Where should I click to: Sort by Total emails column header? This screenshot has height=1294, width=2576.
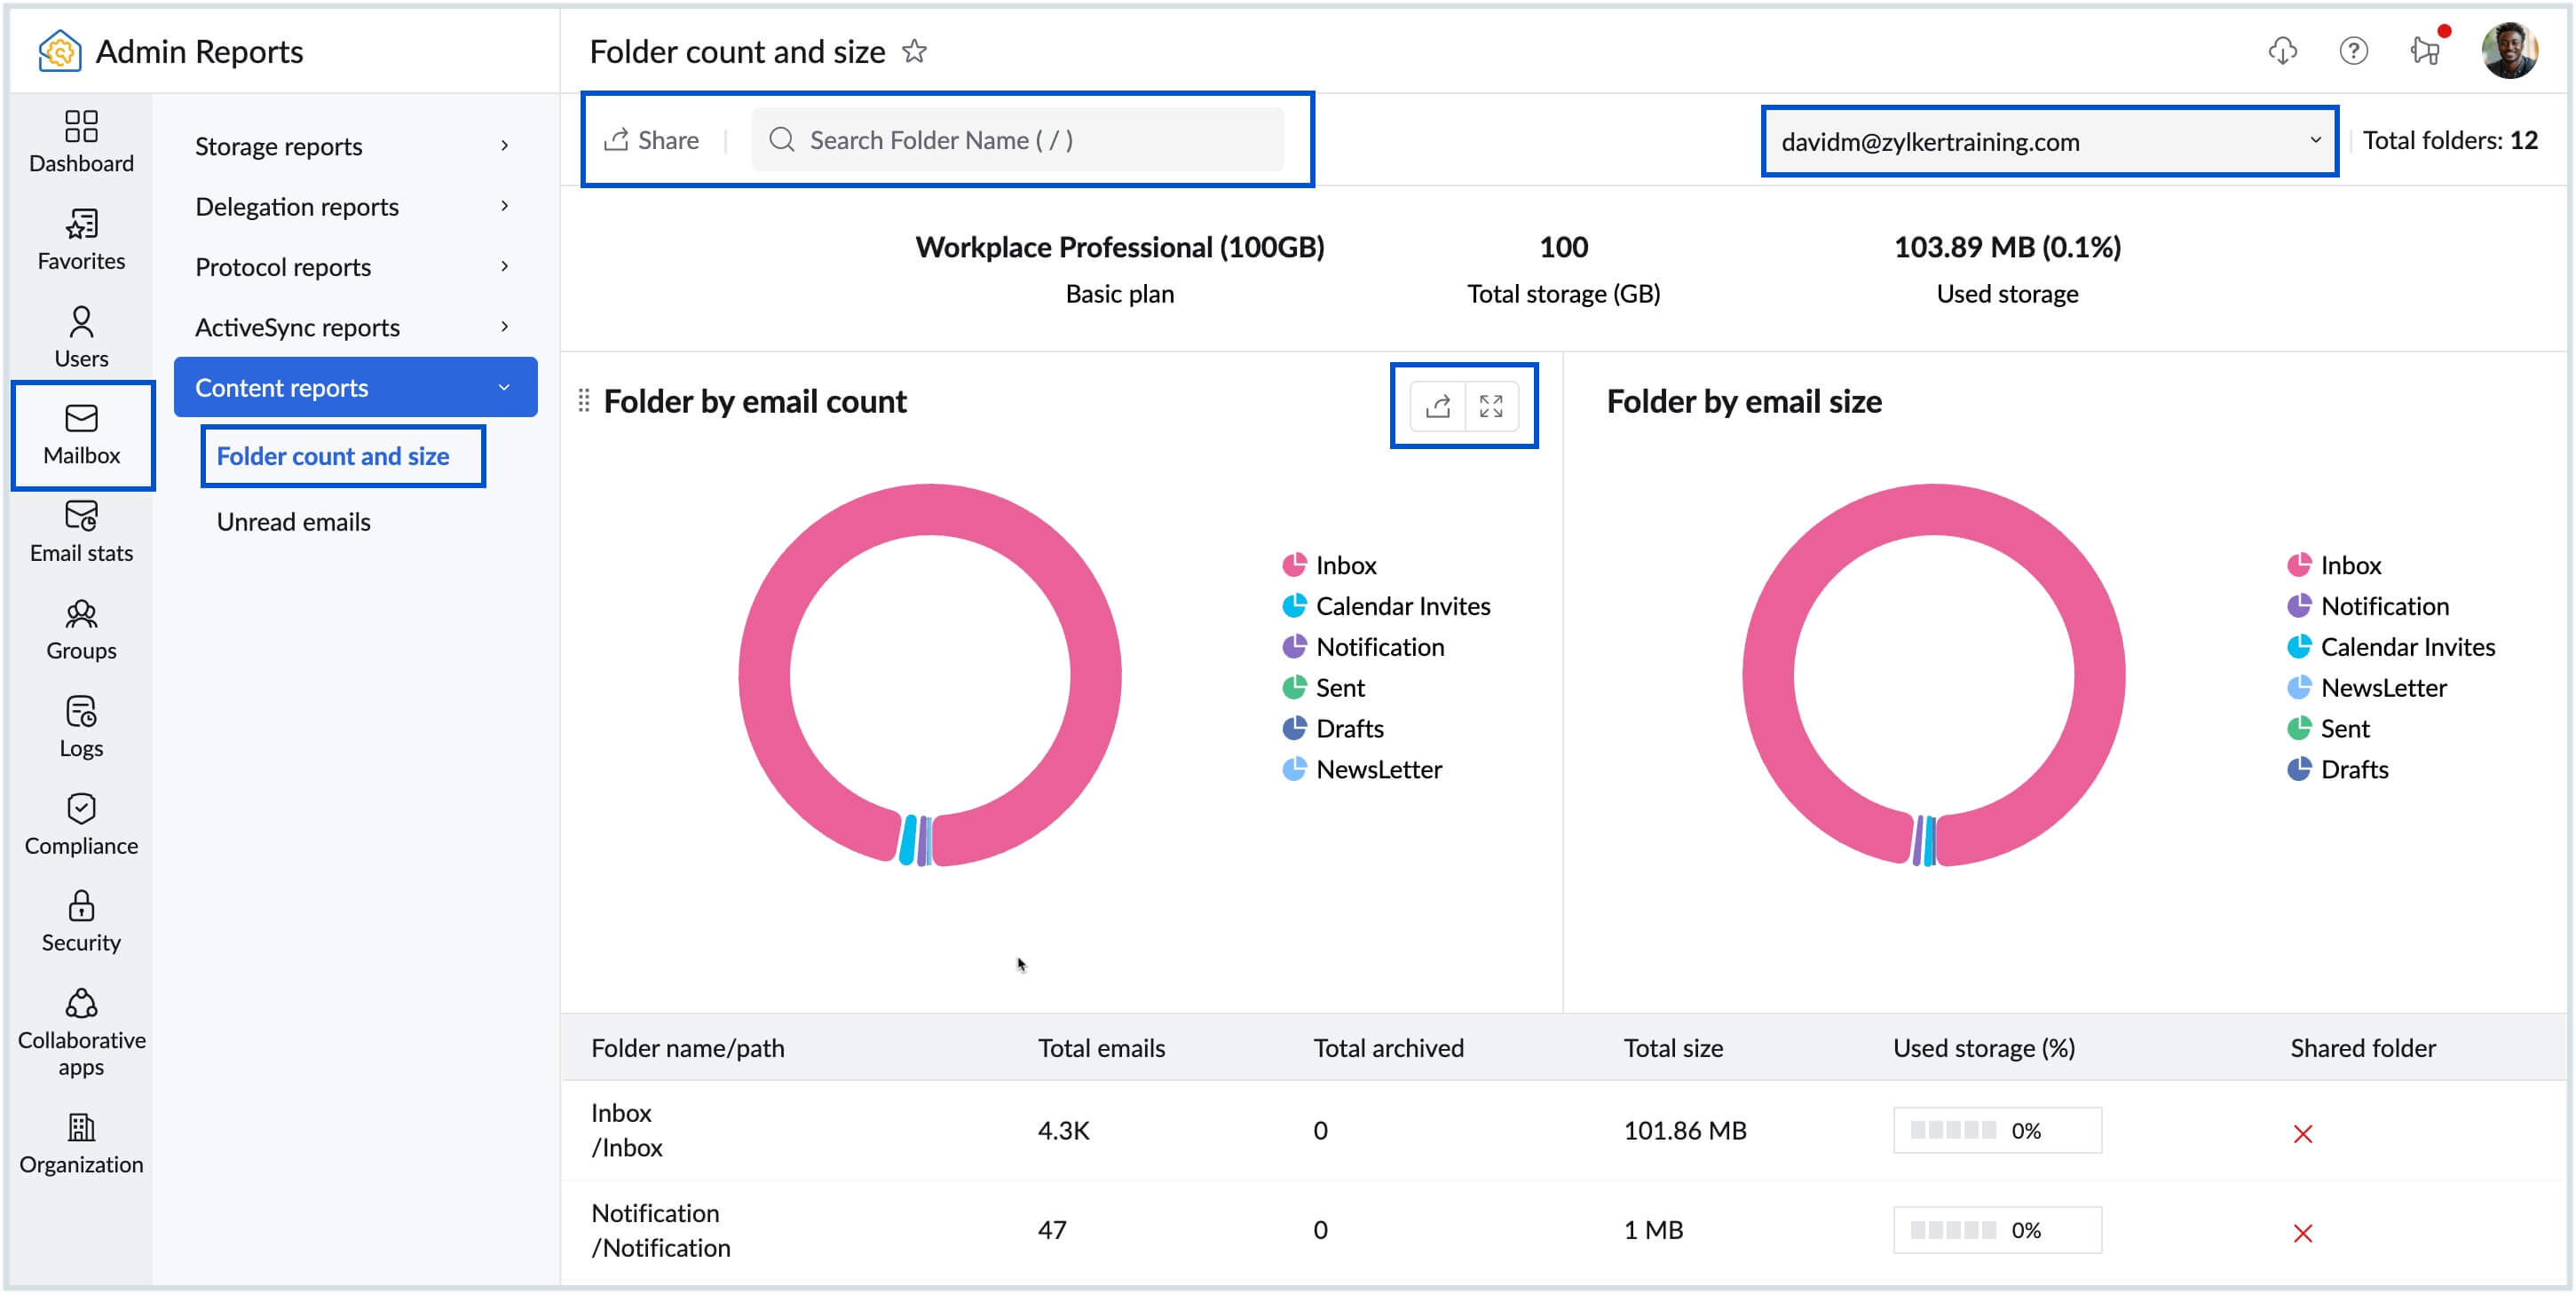[x=1101, y=1048]
